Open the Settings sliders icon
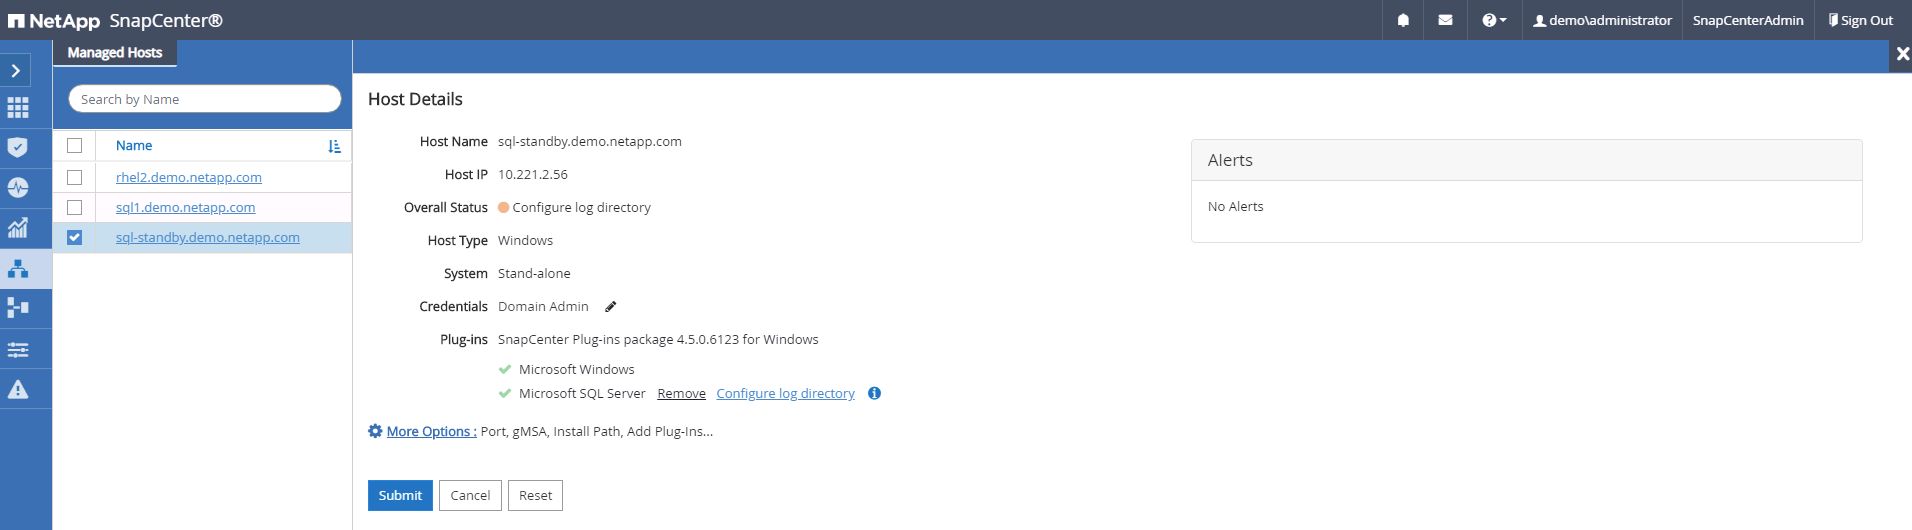 pyautogui.click(x=18, y=349)
